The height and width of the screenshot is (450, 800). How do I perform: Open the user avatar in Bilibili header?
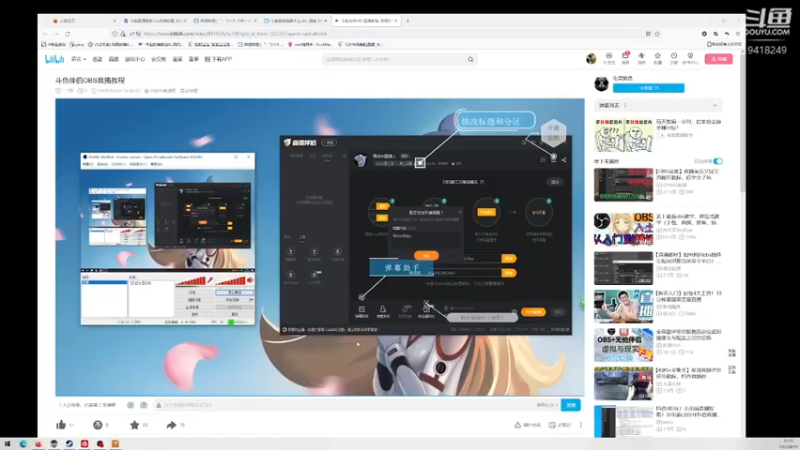[591, 59]
